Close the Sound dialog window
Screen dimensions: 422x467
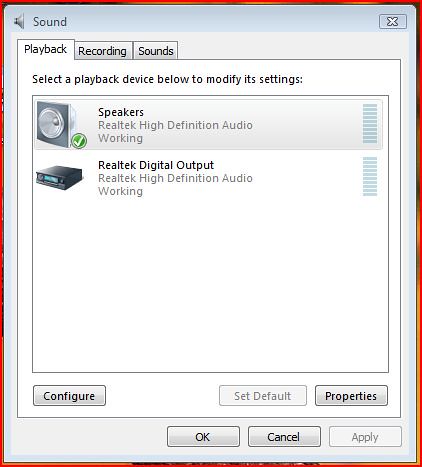click(x=393, y=22)
